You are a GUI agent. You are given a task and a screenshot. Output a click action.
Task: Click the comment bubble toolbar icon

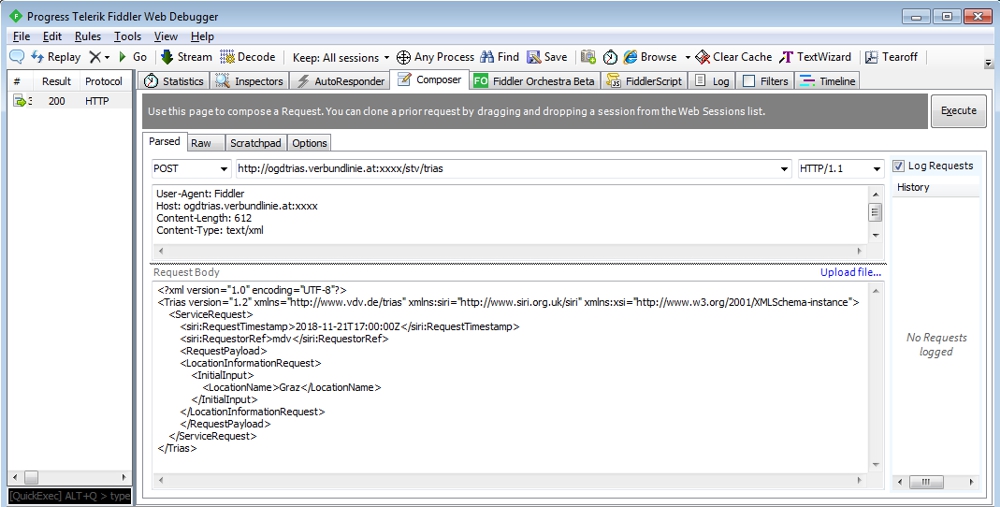(x=17, y=57)
